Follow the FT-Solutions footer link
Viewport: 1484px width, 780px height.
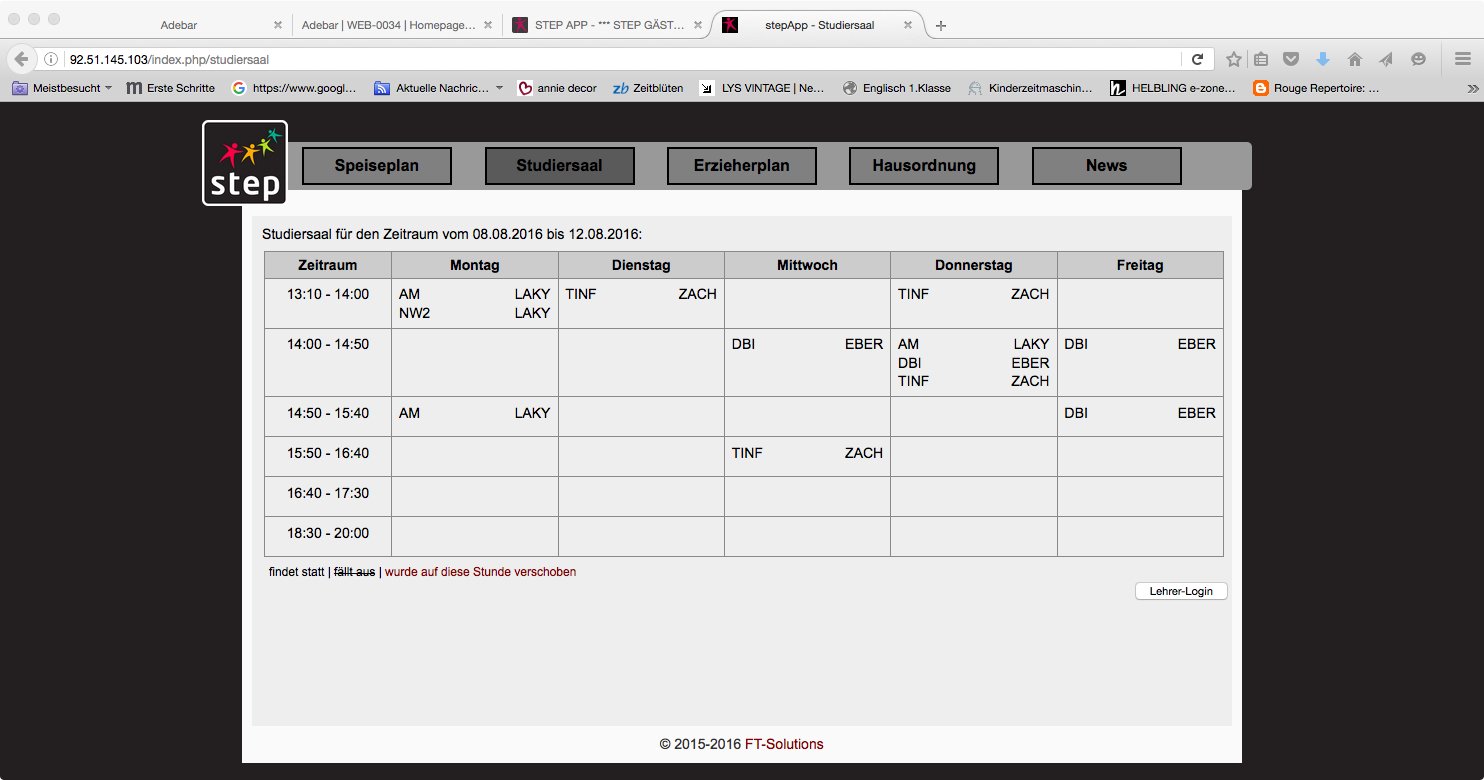pyautogui.click(x=784, y=744)
